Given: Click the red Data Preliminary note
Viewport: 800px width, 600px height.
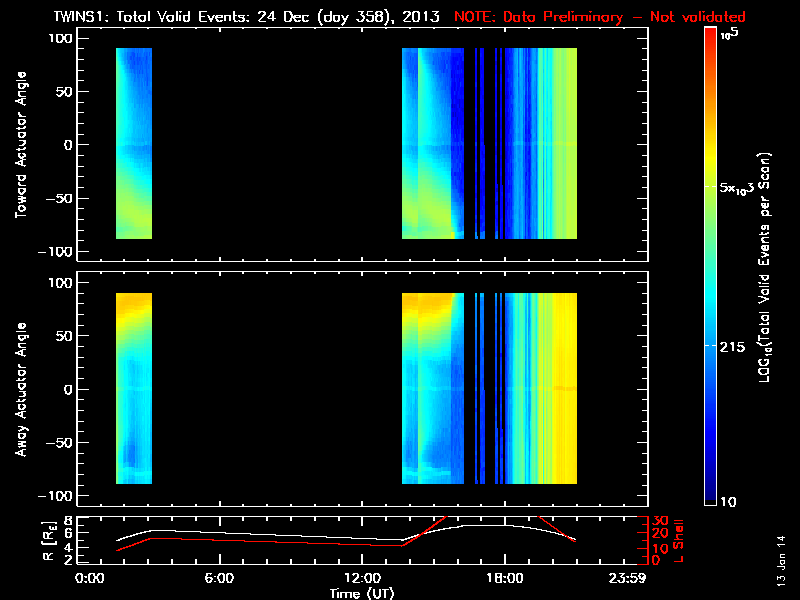Looking at the screenshot, I should point(600,16).
